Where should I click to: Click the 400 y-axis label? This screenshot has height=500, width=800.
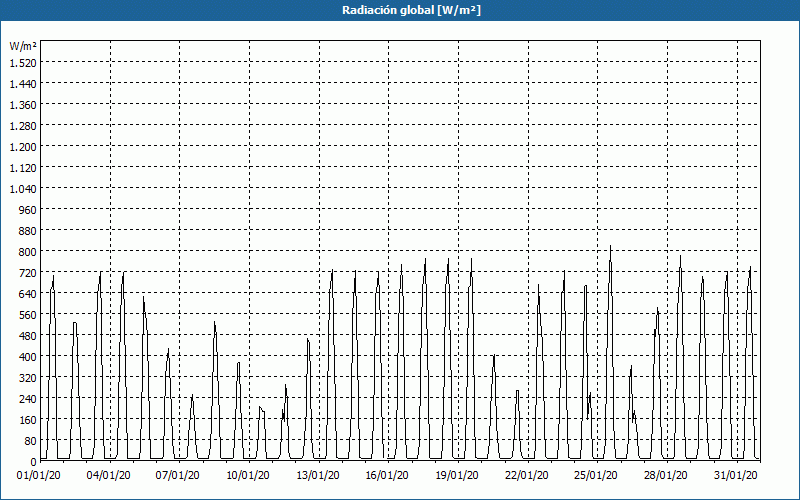[28, 357]
